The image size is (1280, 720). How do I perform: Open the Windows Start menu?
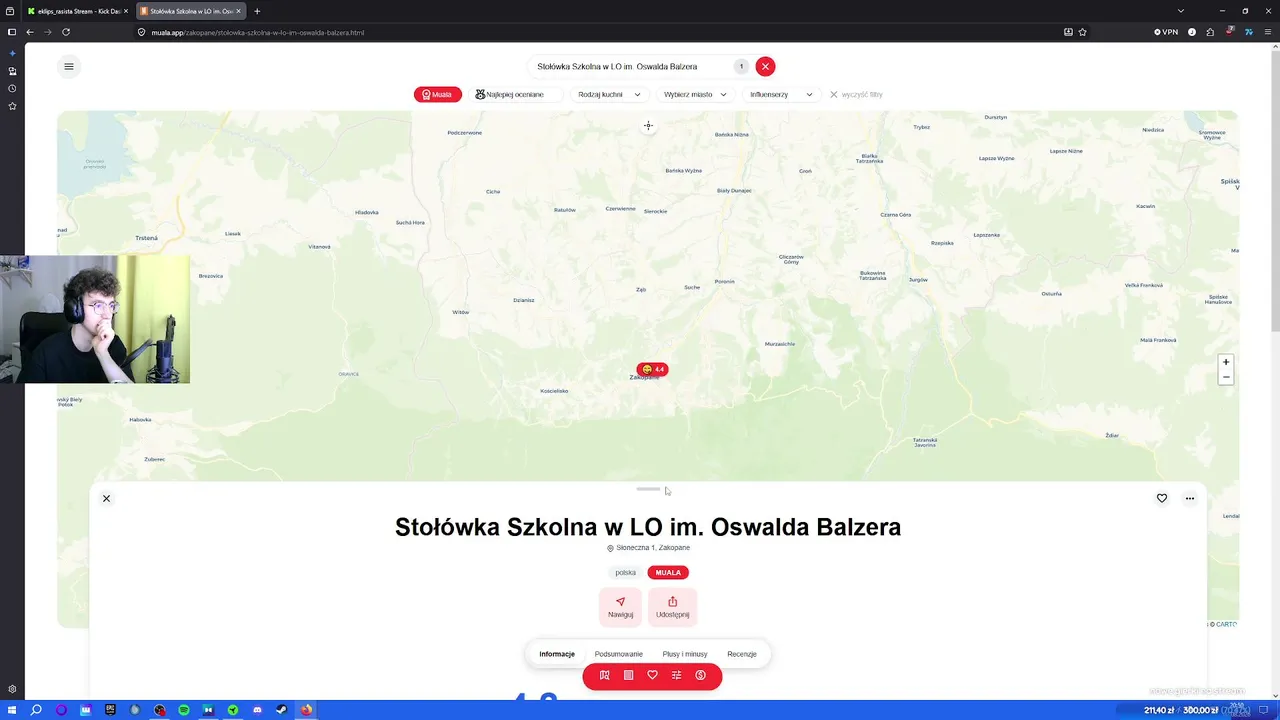12,710
